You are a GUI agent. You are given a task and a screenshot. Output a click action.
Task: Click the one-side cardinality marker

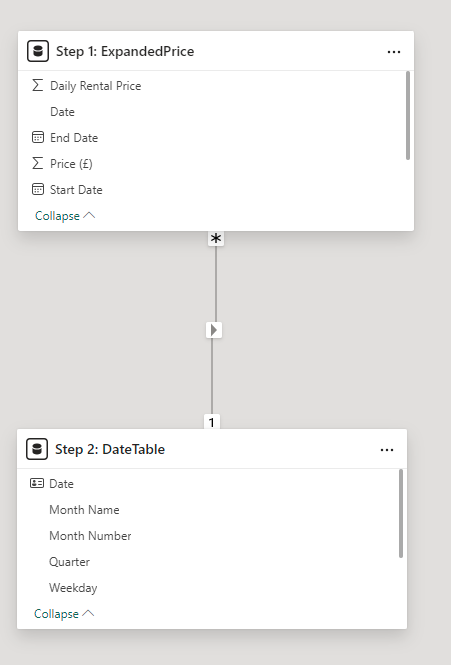(212, 422)
